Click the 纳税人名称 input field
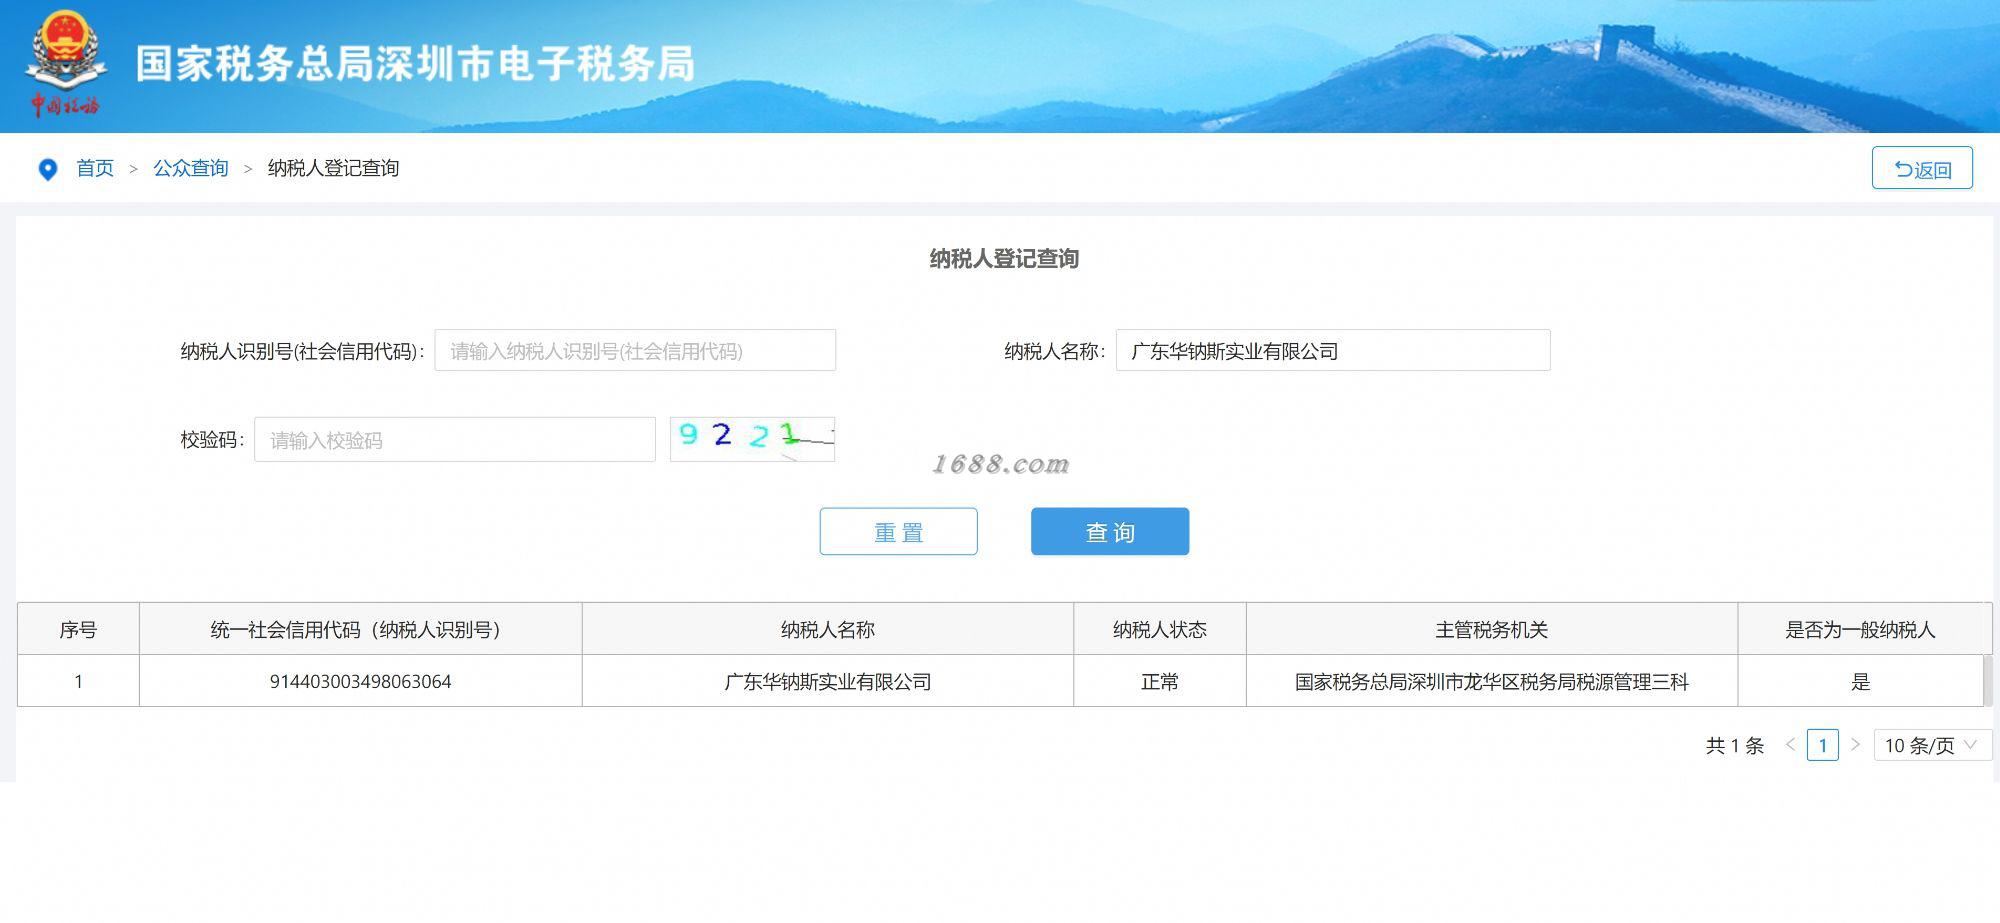 click(1333, 350)
